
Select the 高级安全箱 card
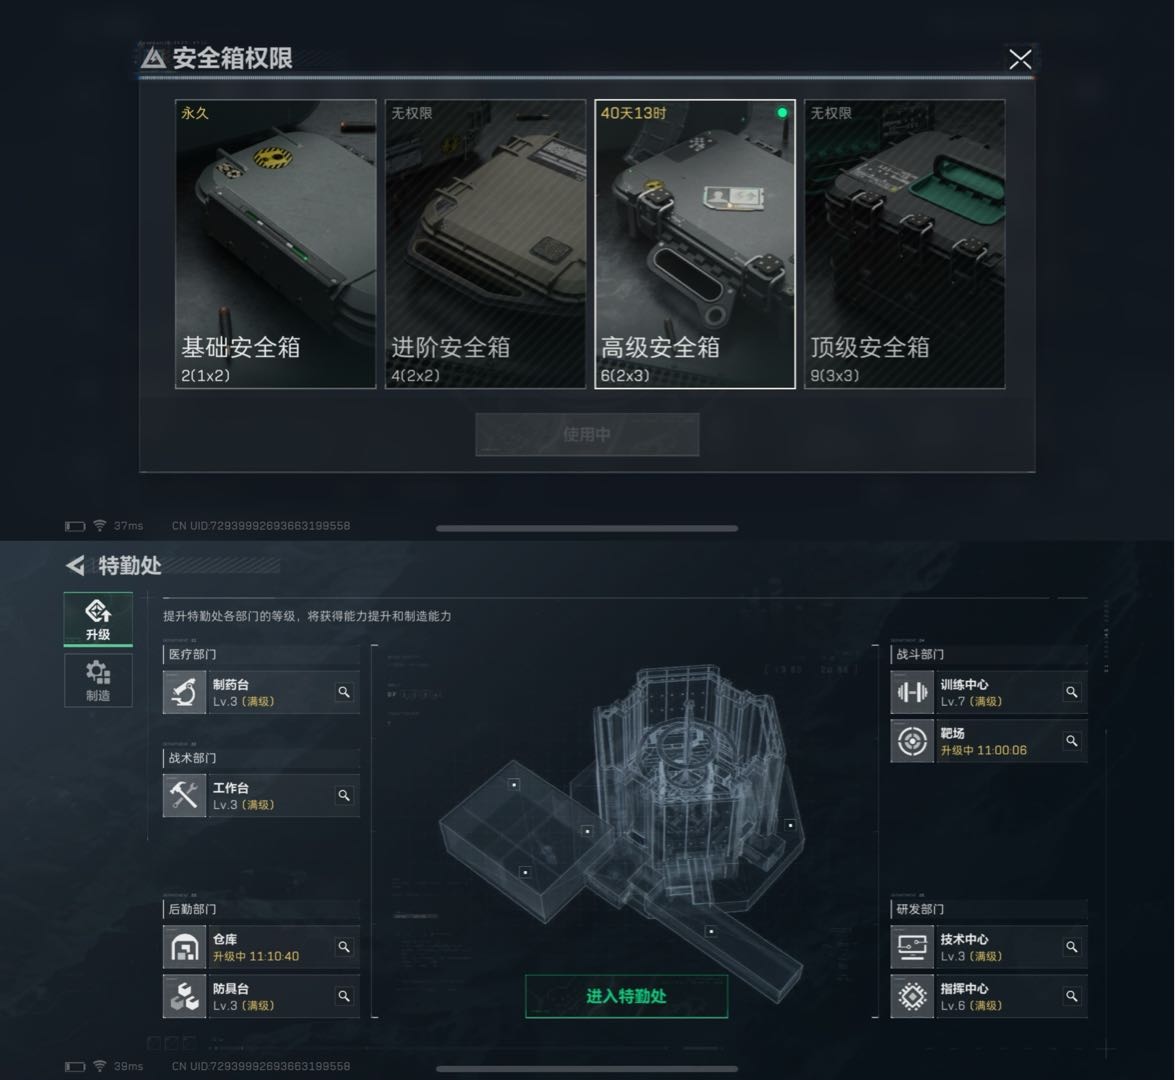click(695, 244)
